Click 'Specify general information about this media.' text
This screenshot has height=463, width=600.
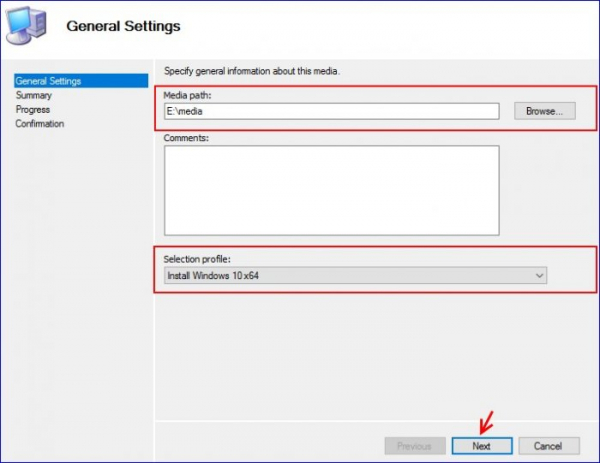point(252,71)
